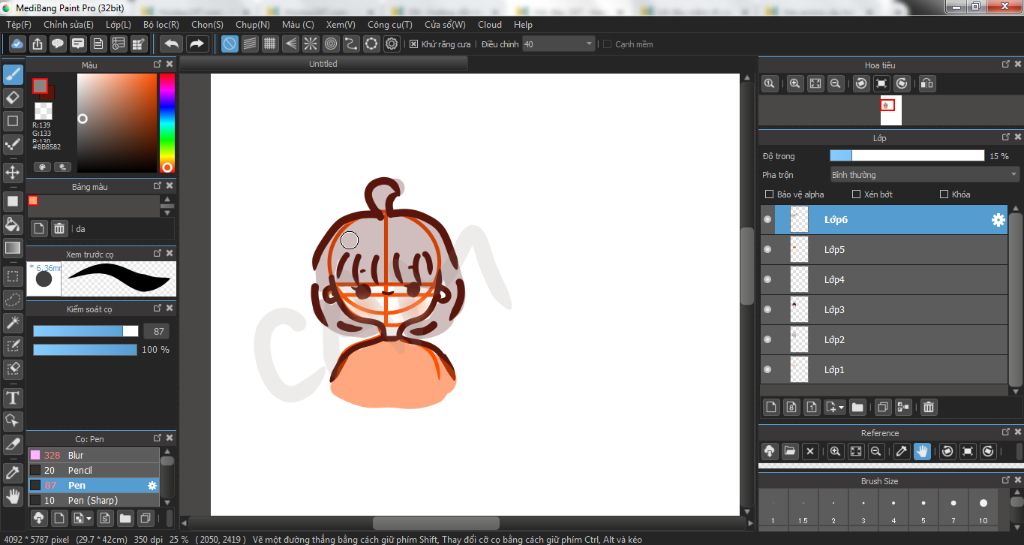Zoom out on the navigator panel
The height and width of the screenshot is (545, 1024).
(x=835, y=84)
